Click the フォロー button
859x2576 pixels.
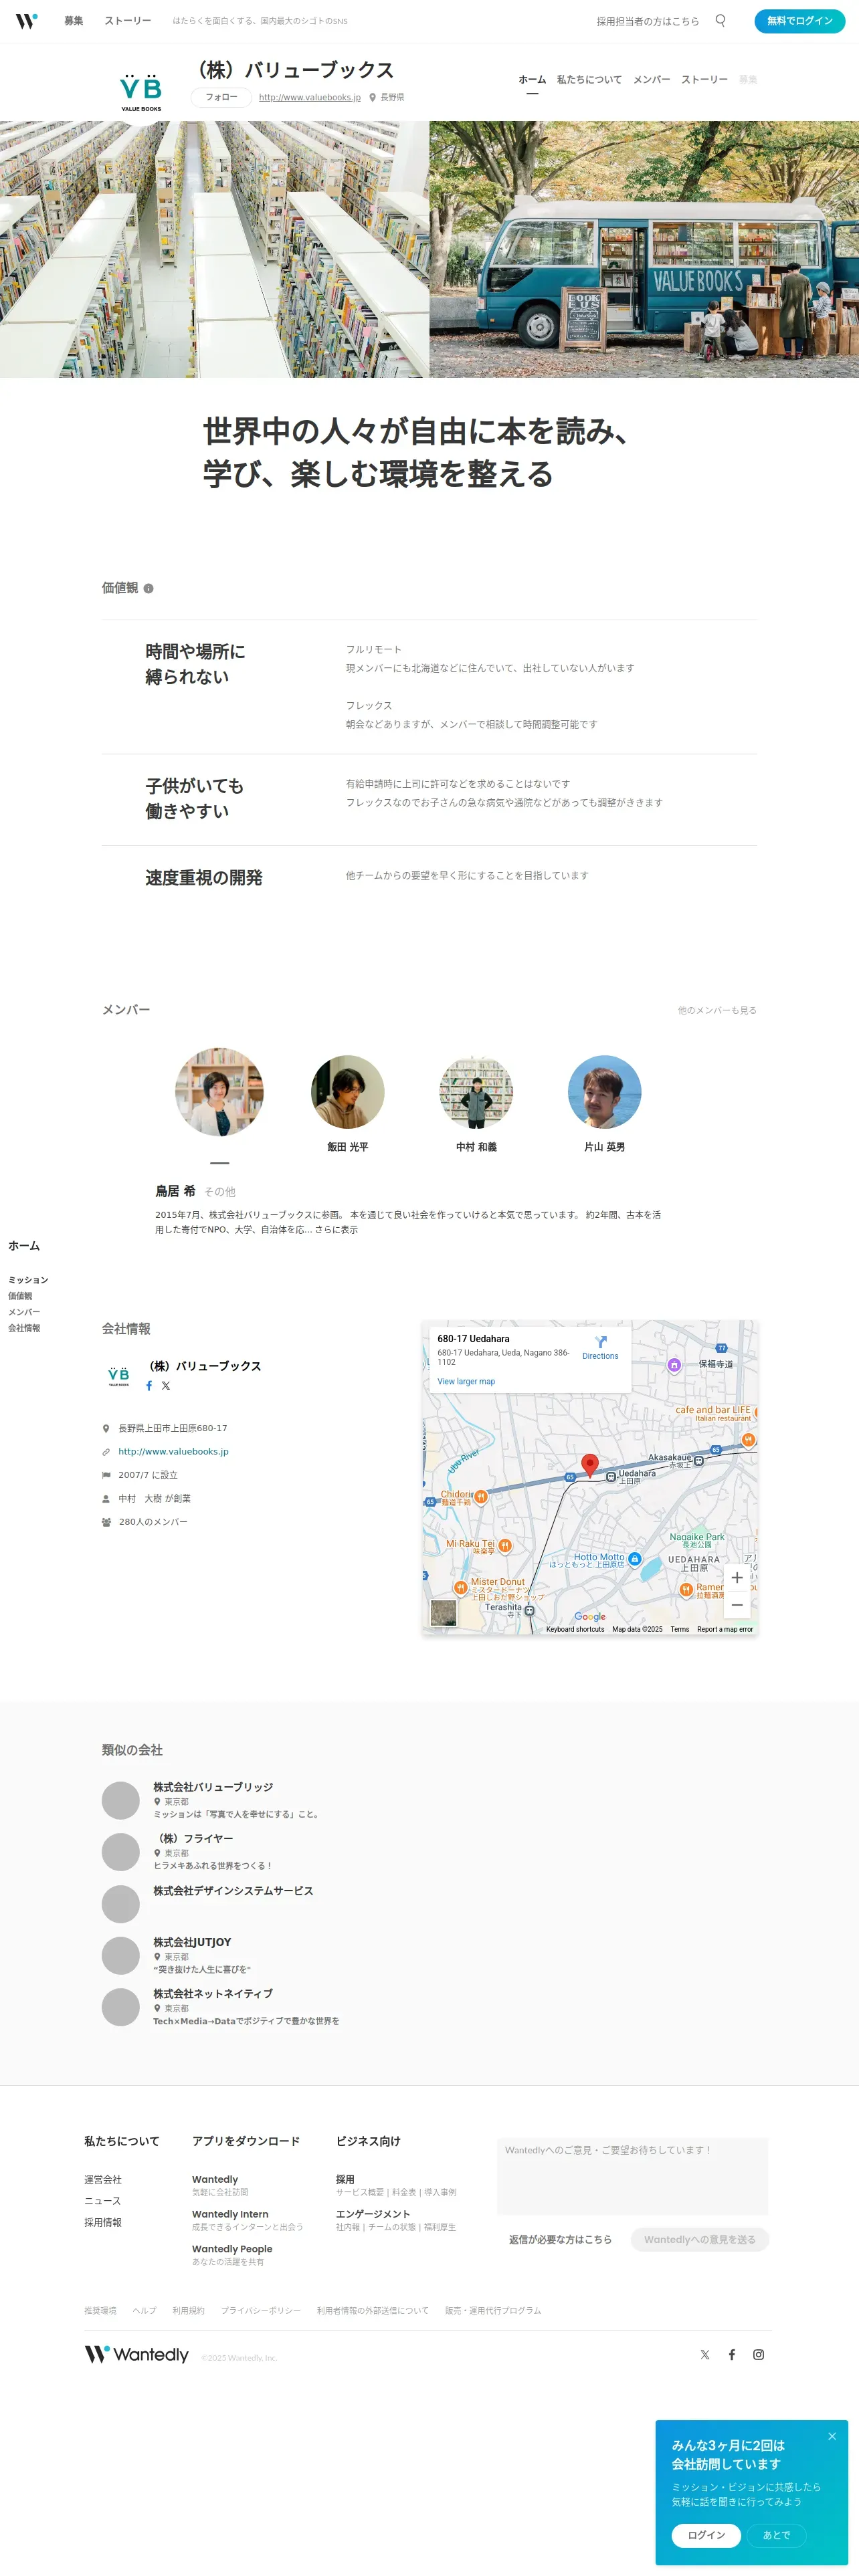221,97
